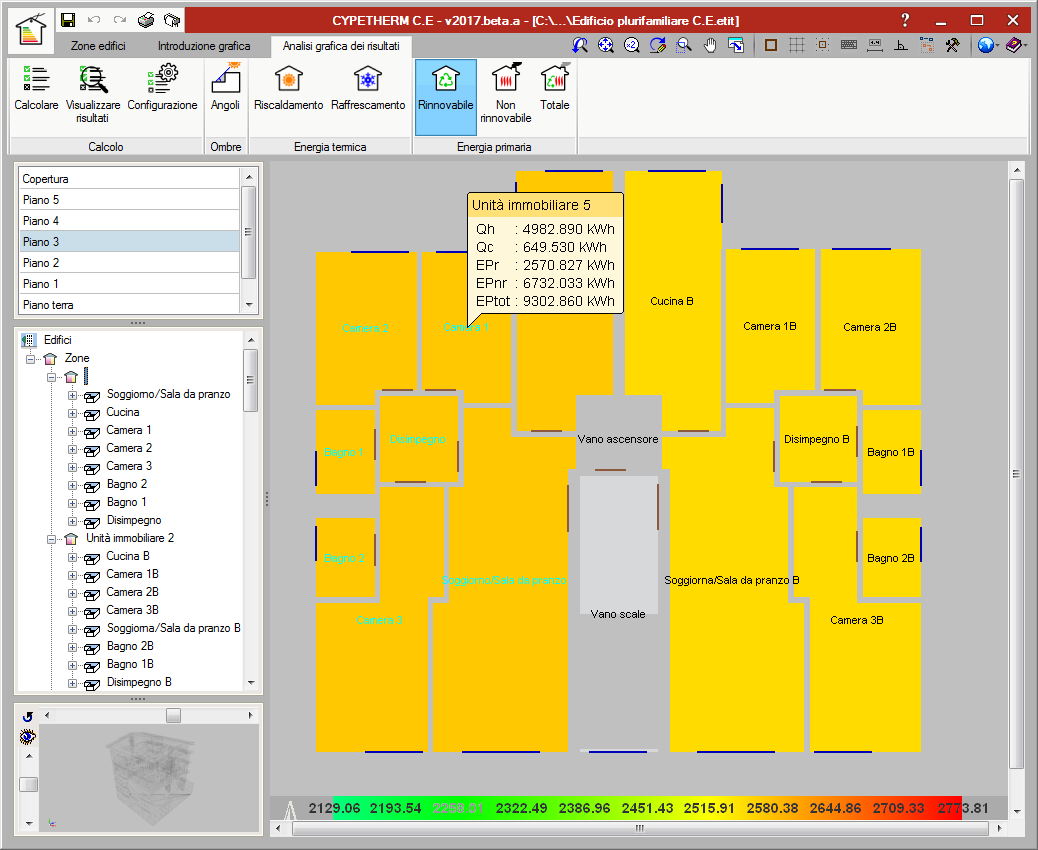Reset 3D view rotation arrow icon
The image size is (1038, 850).
point(28,716)
